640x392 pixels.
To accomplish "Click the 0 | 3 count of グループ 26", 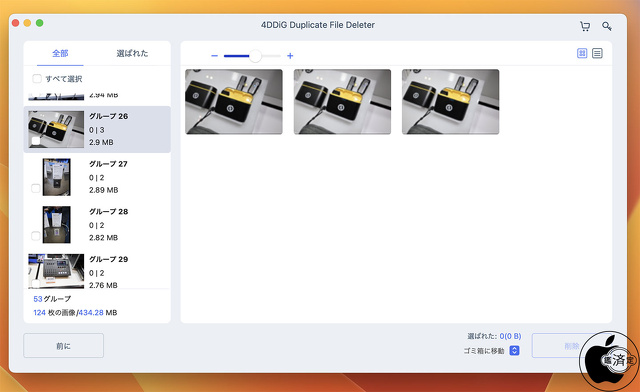I will tap(97, 130).
